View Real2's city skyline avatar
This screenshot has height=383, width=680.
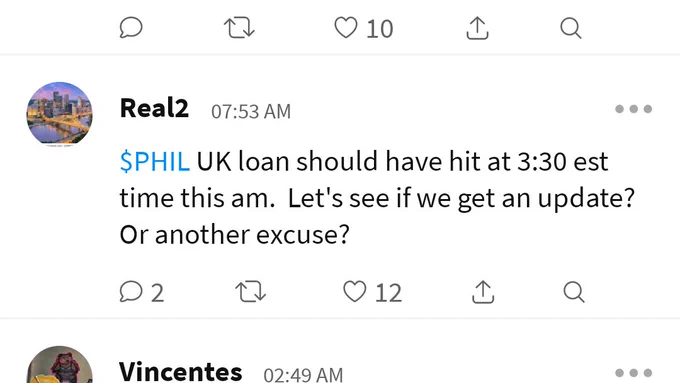[59, 114]
